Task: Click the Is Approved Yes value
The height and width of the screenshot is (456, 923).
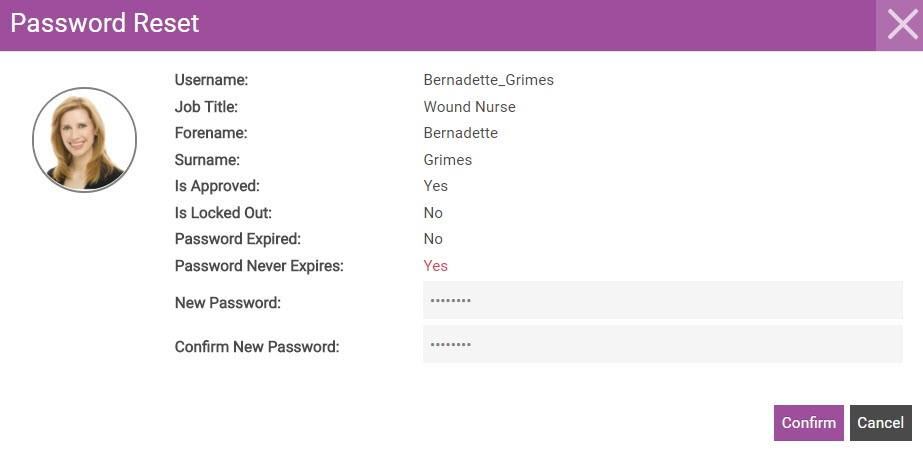Action: tap(436, 186)
